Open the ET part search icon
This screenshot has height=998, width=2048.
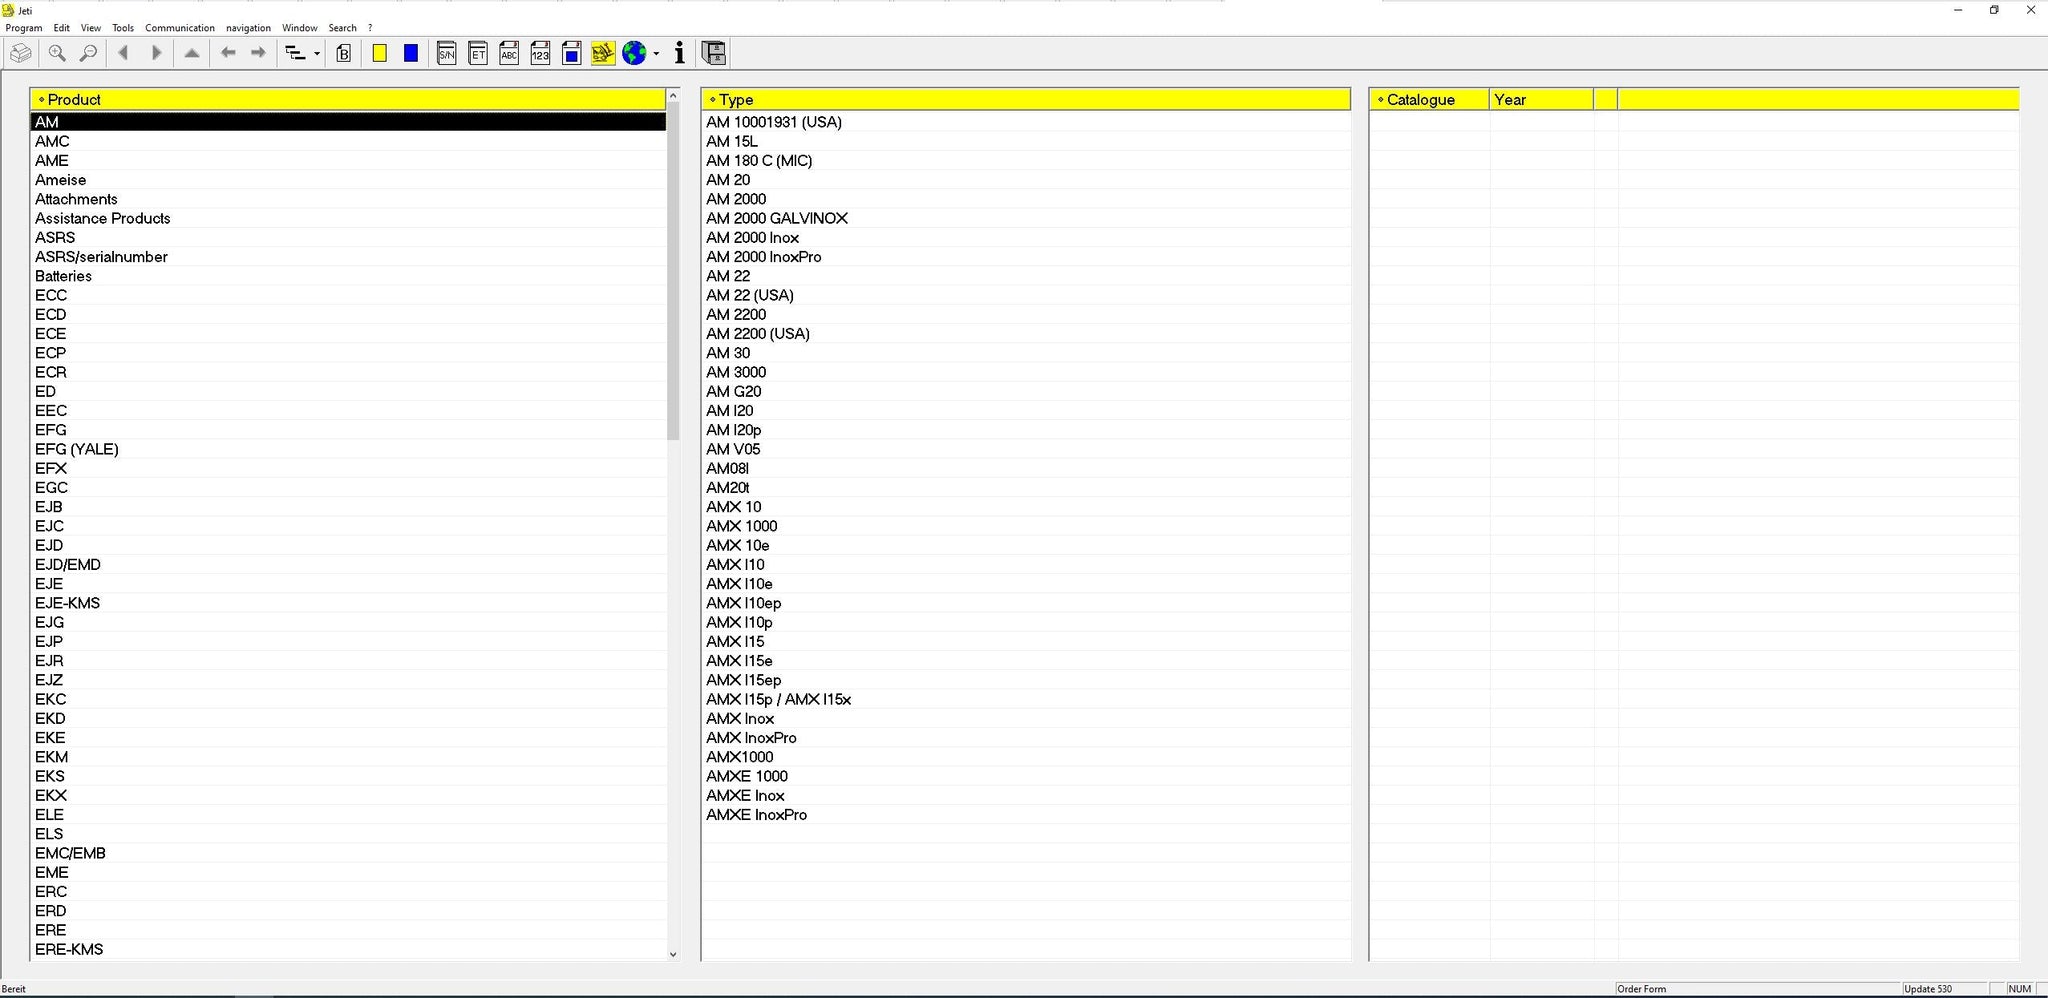point(478,54)
